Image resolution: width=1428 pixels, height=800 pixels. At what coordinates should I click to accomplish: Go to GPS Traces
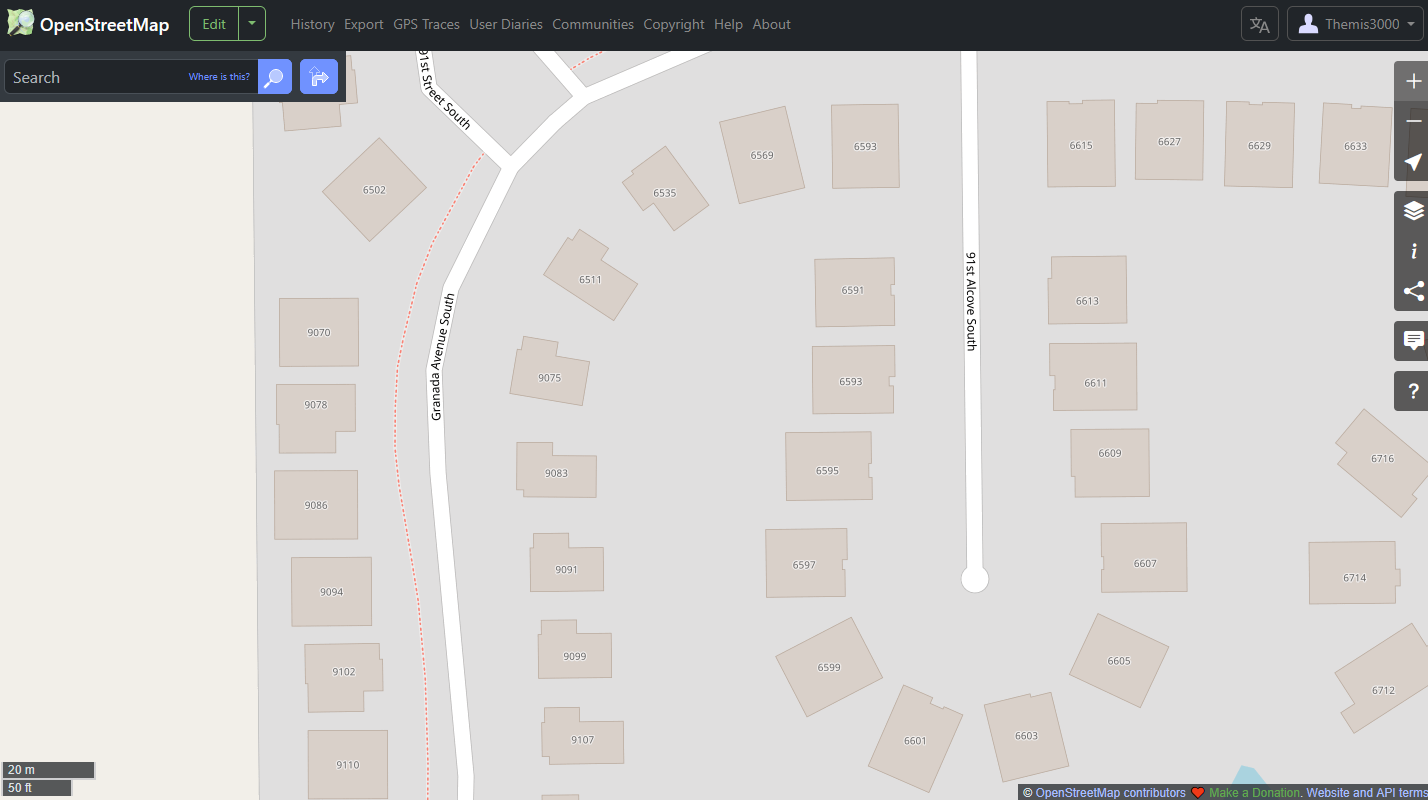pos(426,24)
